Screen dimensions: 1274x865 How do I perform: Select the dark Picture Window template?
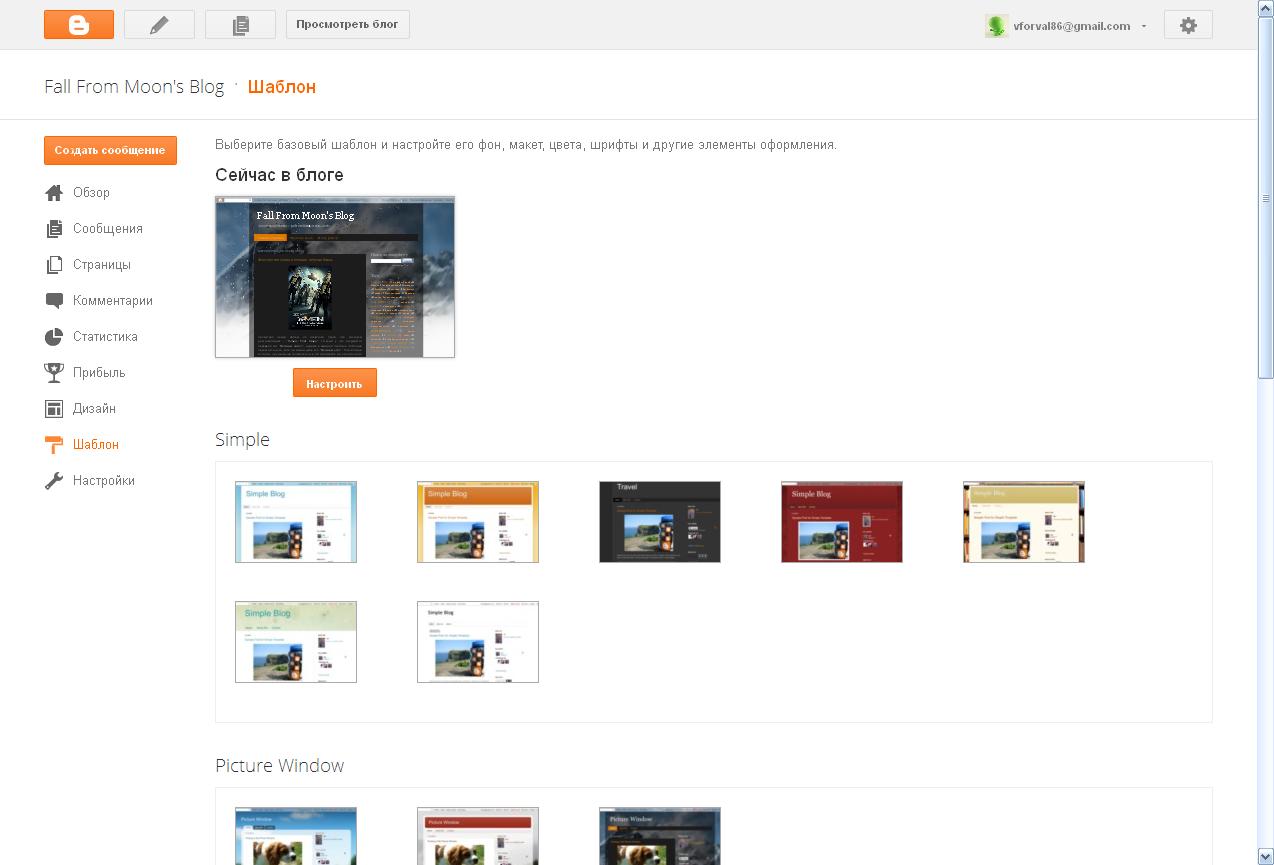(660, 836)
